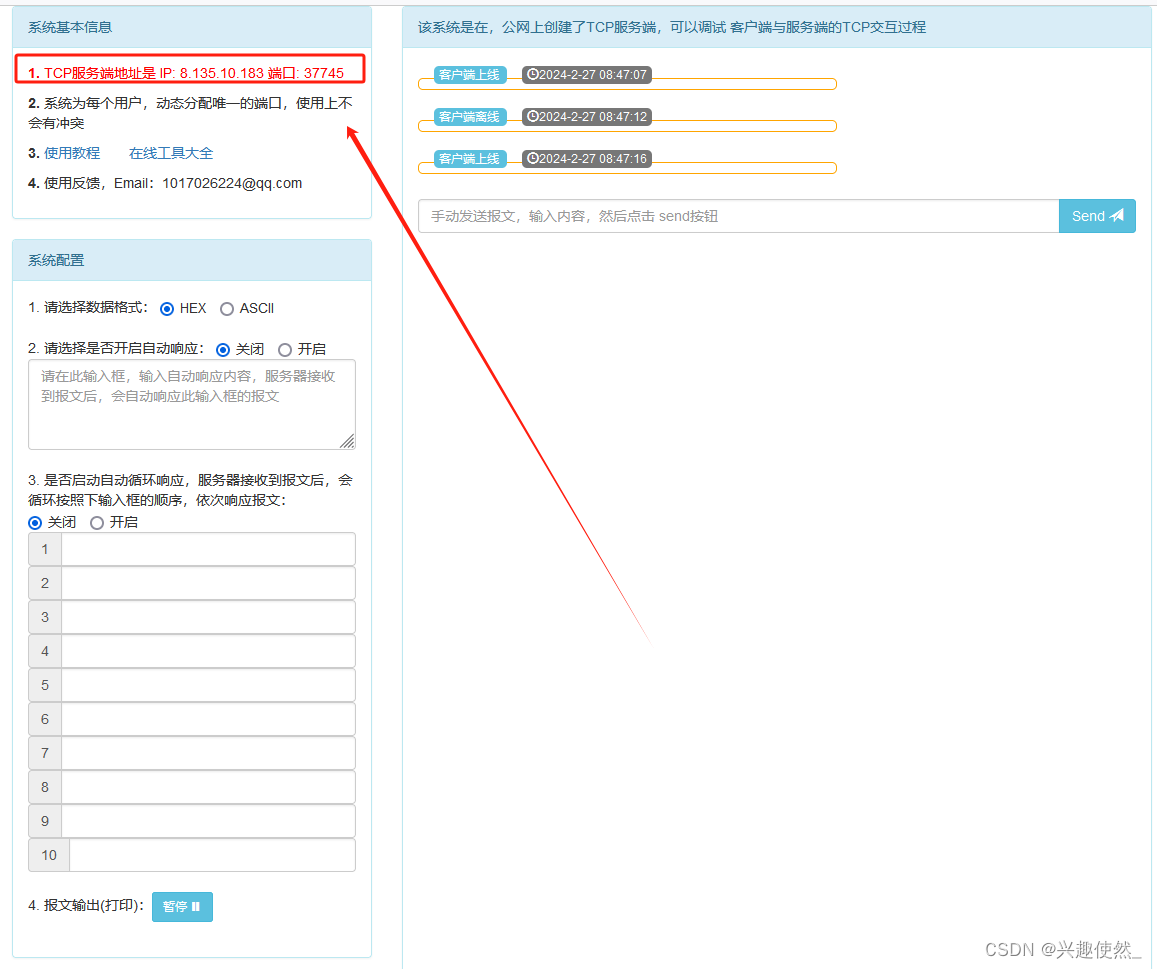Image resolution: width=1157 pixels, height=969 pixels.
Task: Click the 客户端离线 status label
Action: [470, 117]
